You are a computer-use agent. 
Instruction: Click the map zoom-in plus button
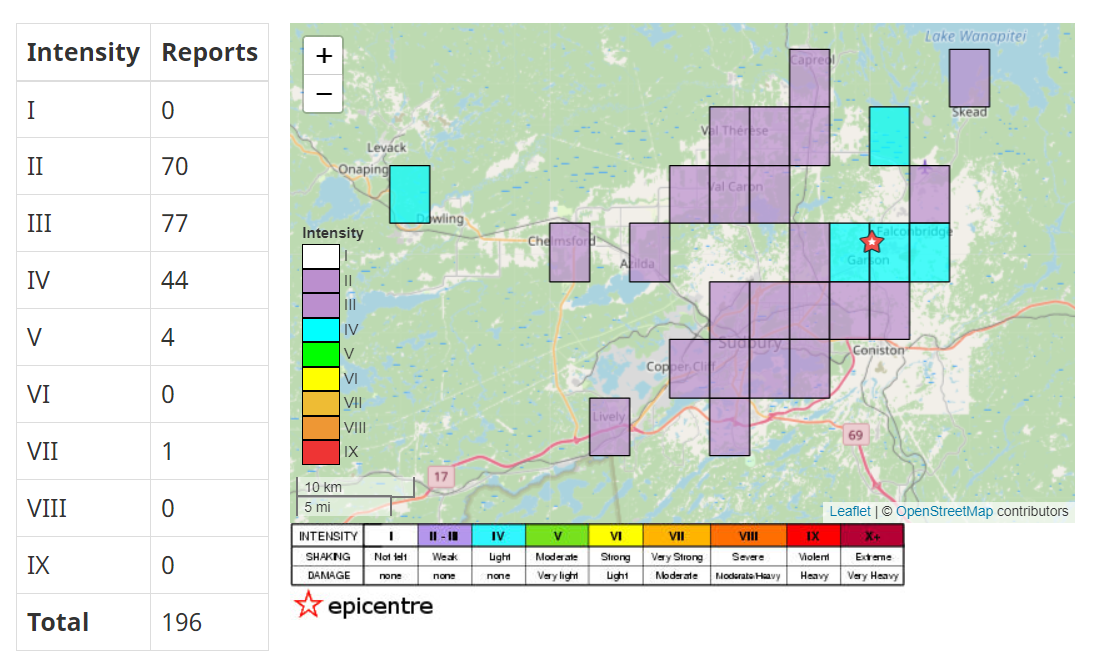[x=323, y=55]
